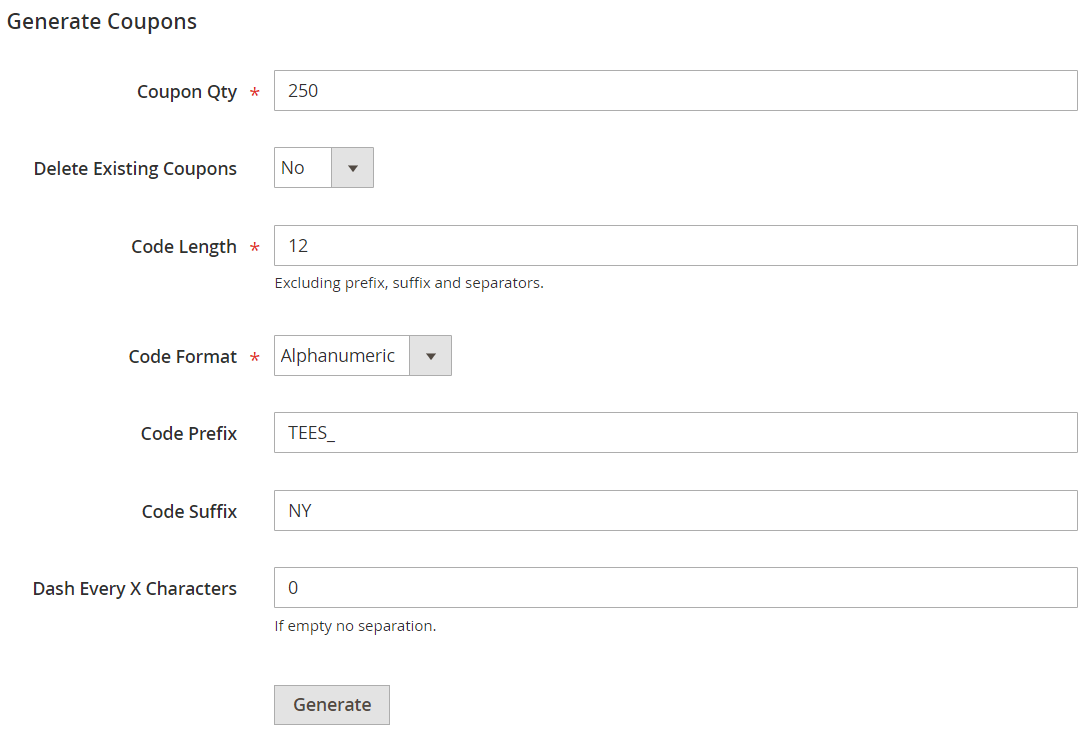Edit the Dash Every X Characters field
Viewport: 1089px width, 734px height.
tap(675, 587)
